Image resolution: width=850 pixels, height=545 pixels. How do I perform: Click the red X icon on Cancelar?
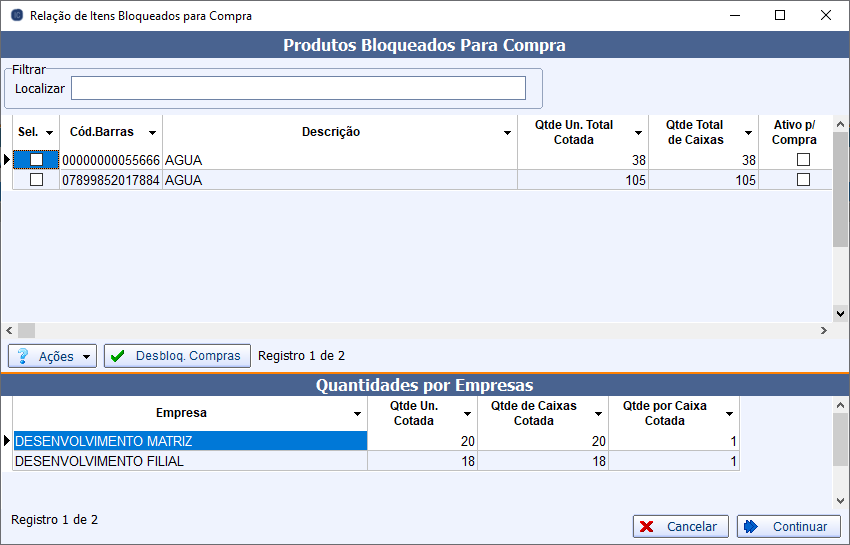click(x=647, y=526)
